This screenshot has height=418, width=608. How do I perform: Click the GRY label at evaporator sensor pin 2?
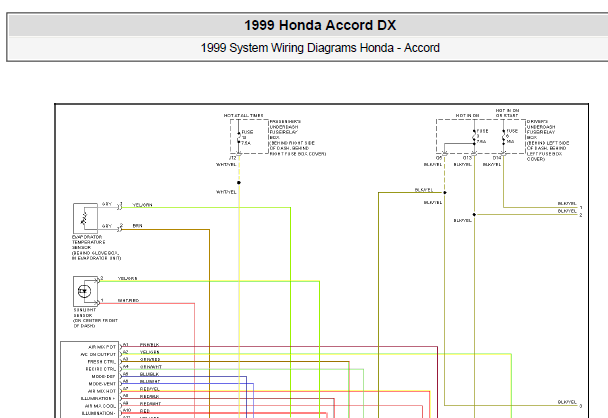pyautogui.click(x=107, y=226)
